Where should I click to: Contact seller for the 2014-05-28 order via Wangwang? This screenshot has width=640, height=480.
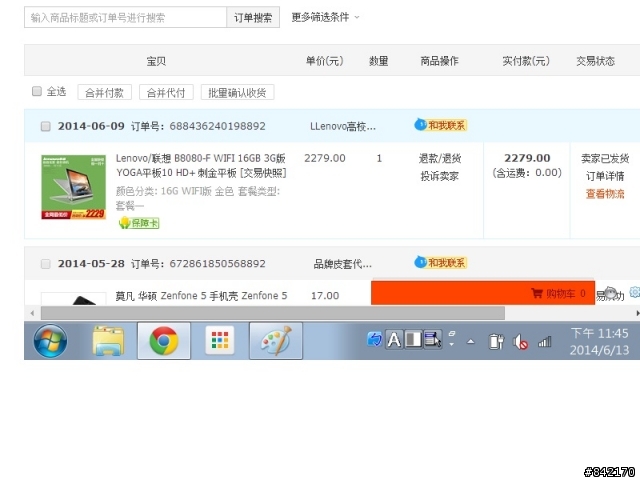pos(440,262)
